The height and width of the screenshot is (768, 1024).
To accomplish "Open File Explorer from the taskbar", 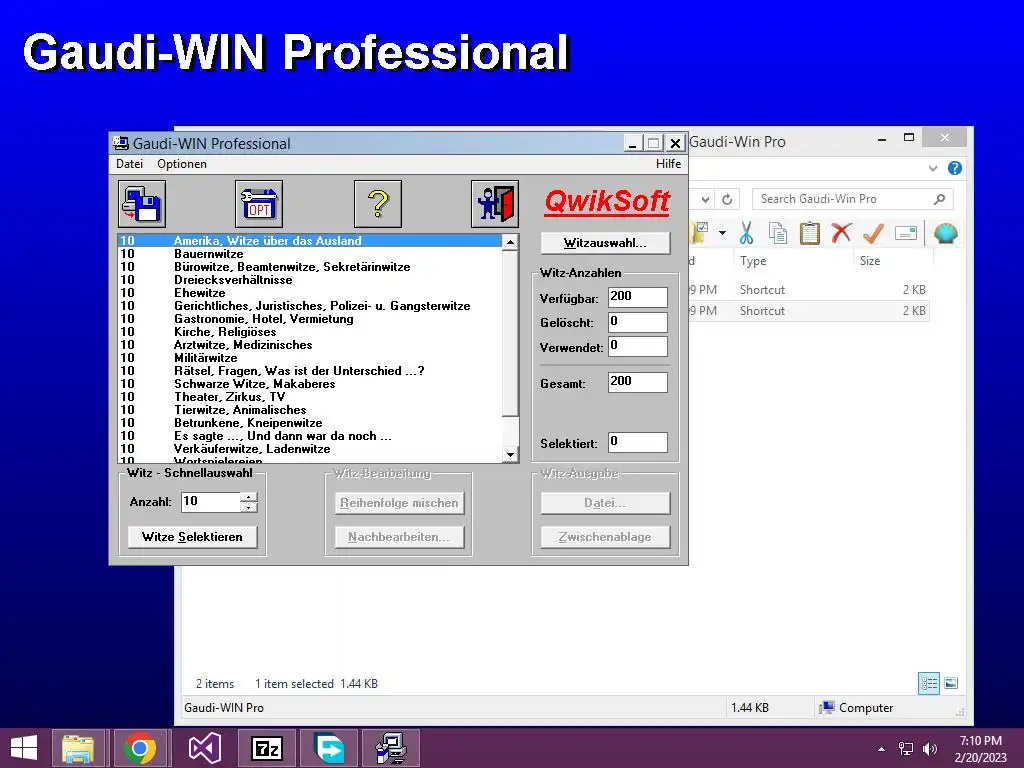I will pos(78,748).
